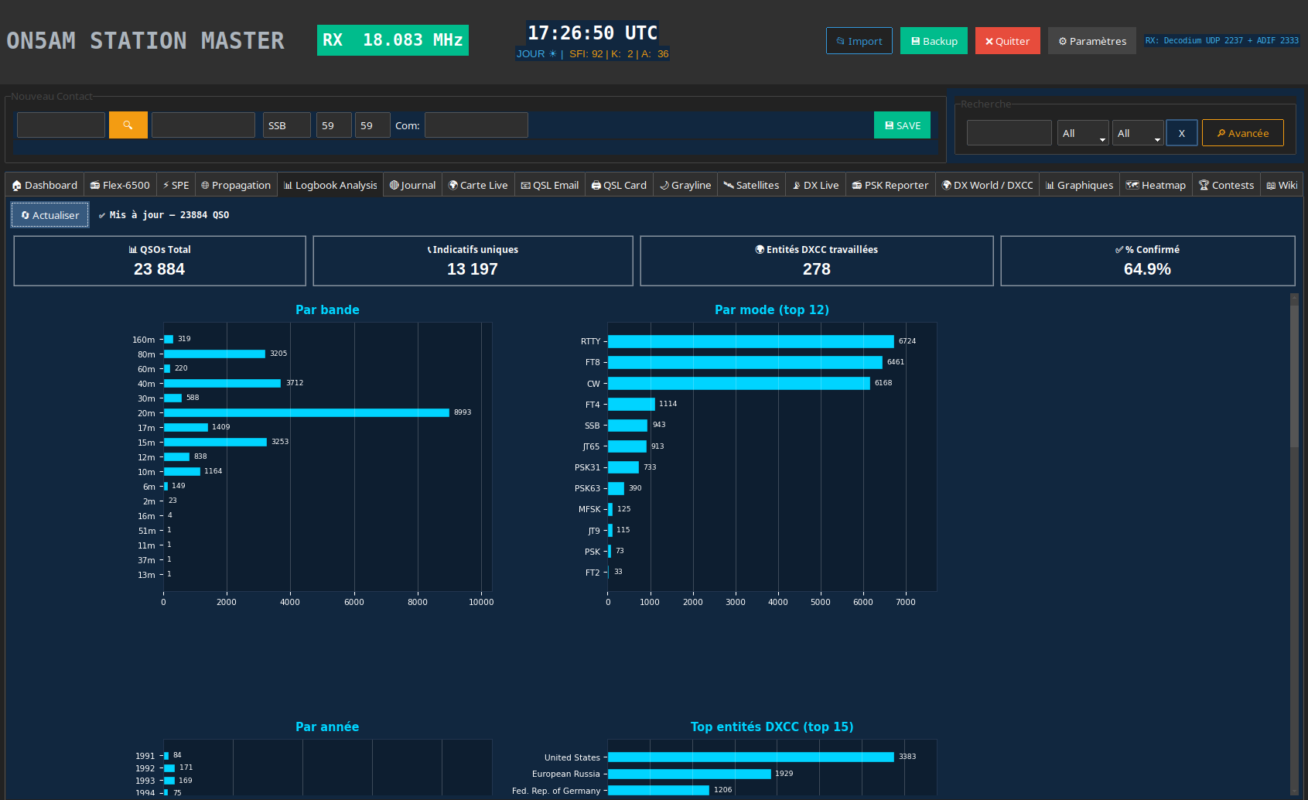Click the 20m bar in Par bande chart
The width and height of the screenshot is (1308, 800).
point(306,412)
